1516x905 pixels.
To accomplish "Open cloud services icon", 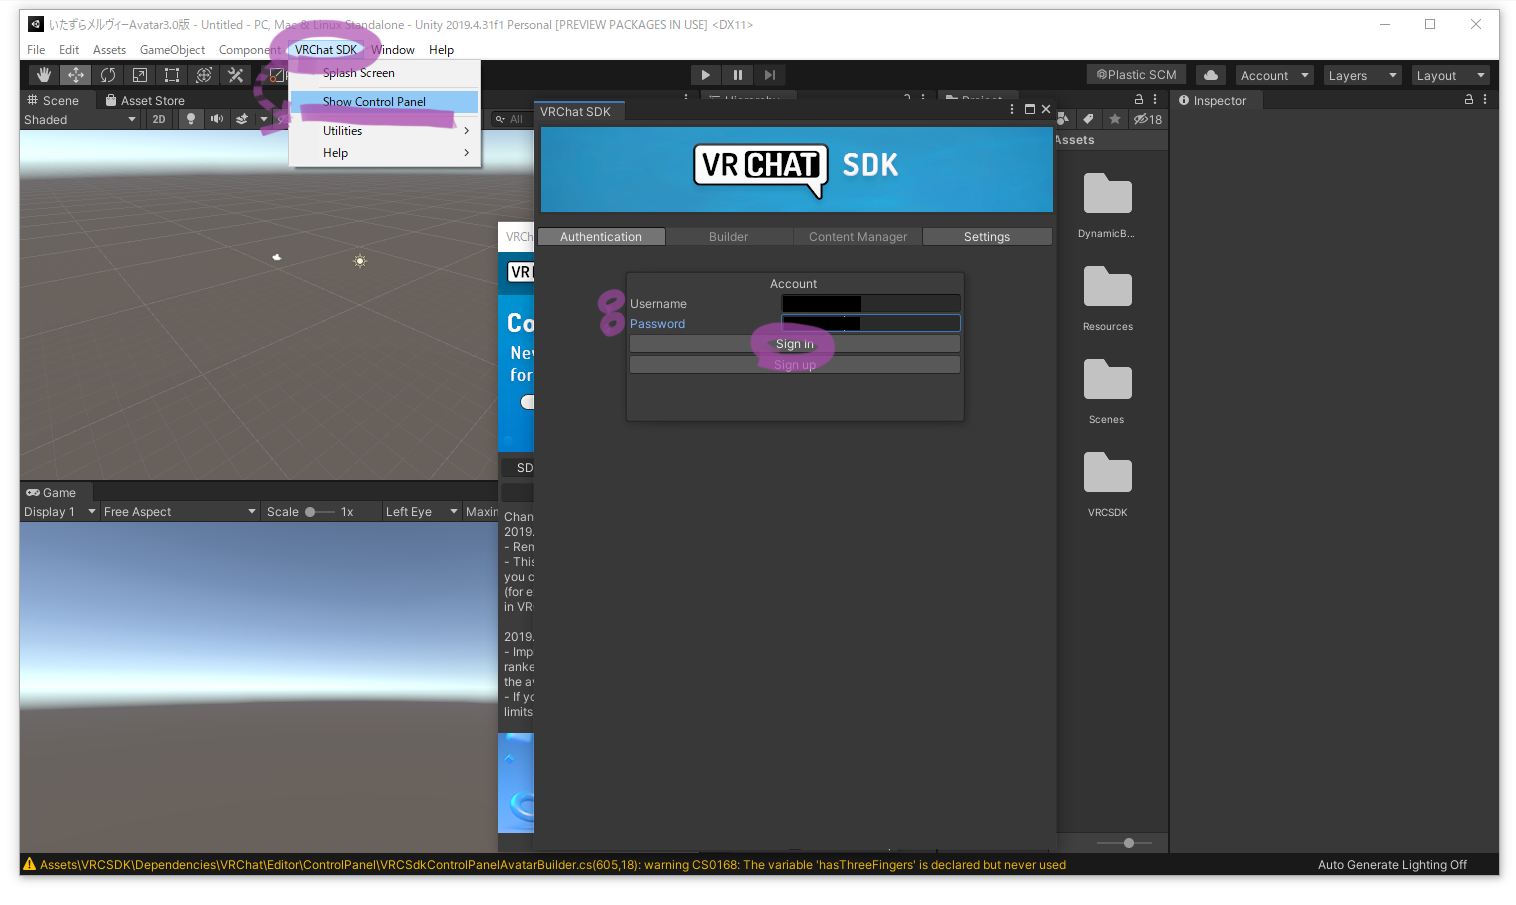I will [1211, 75].
